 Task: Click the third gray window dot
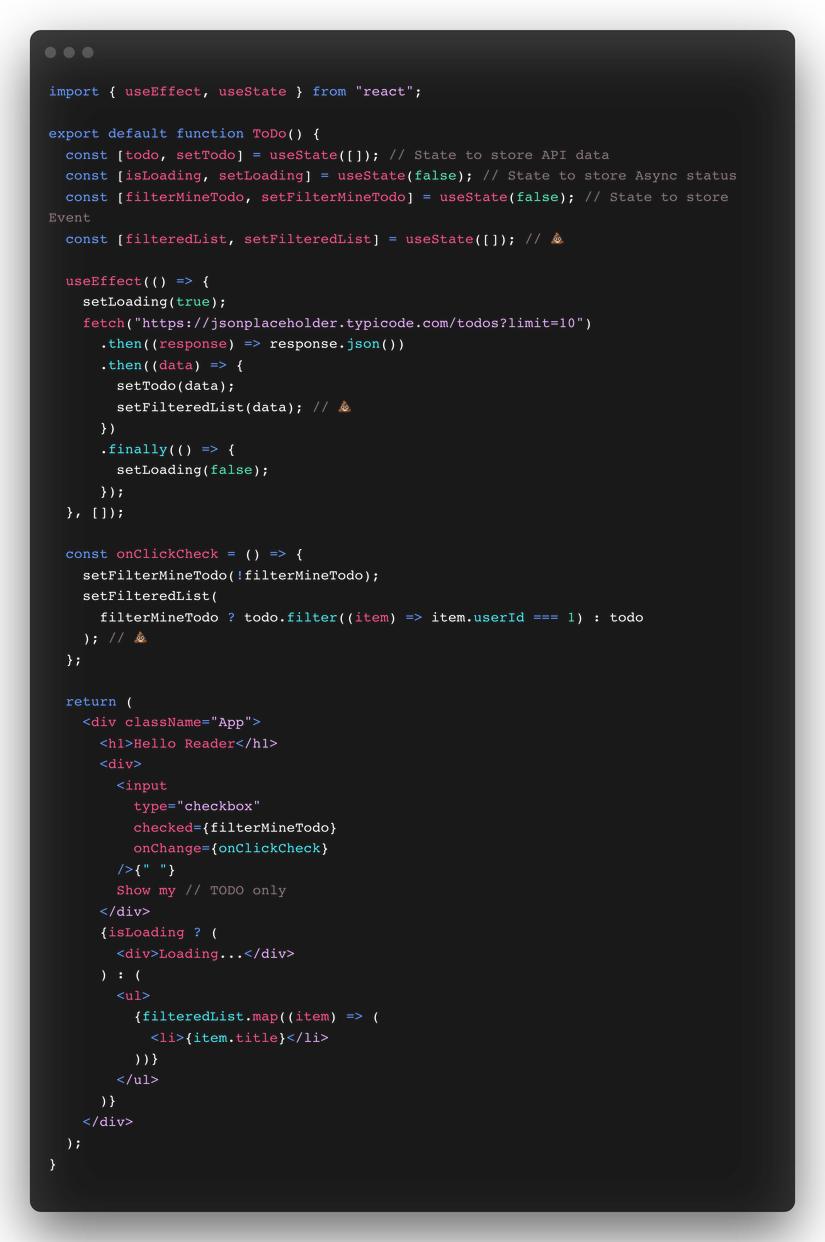coord(88,52)
